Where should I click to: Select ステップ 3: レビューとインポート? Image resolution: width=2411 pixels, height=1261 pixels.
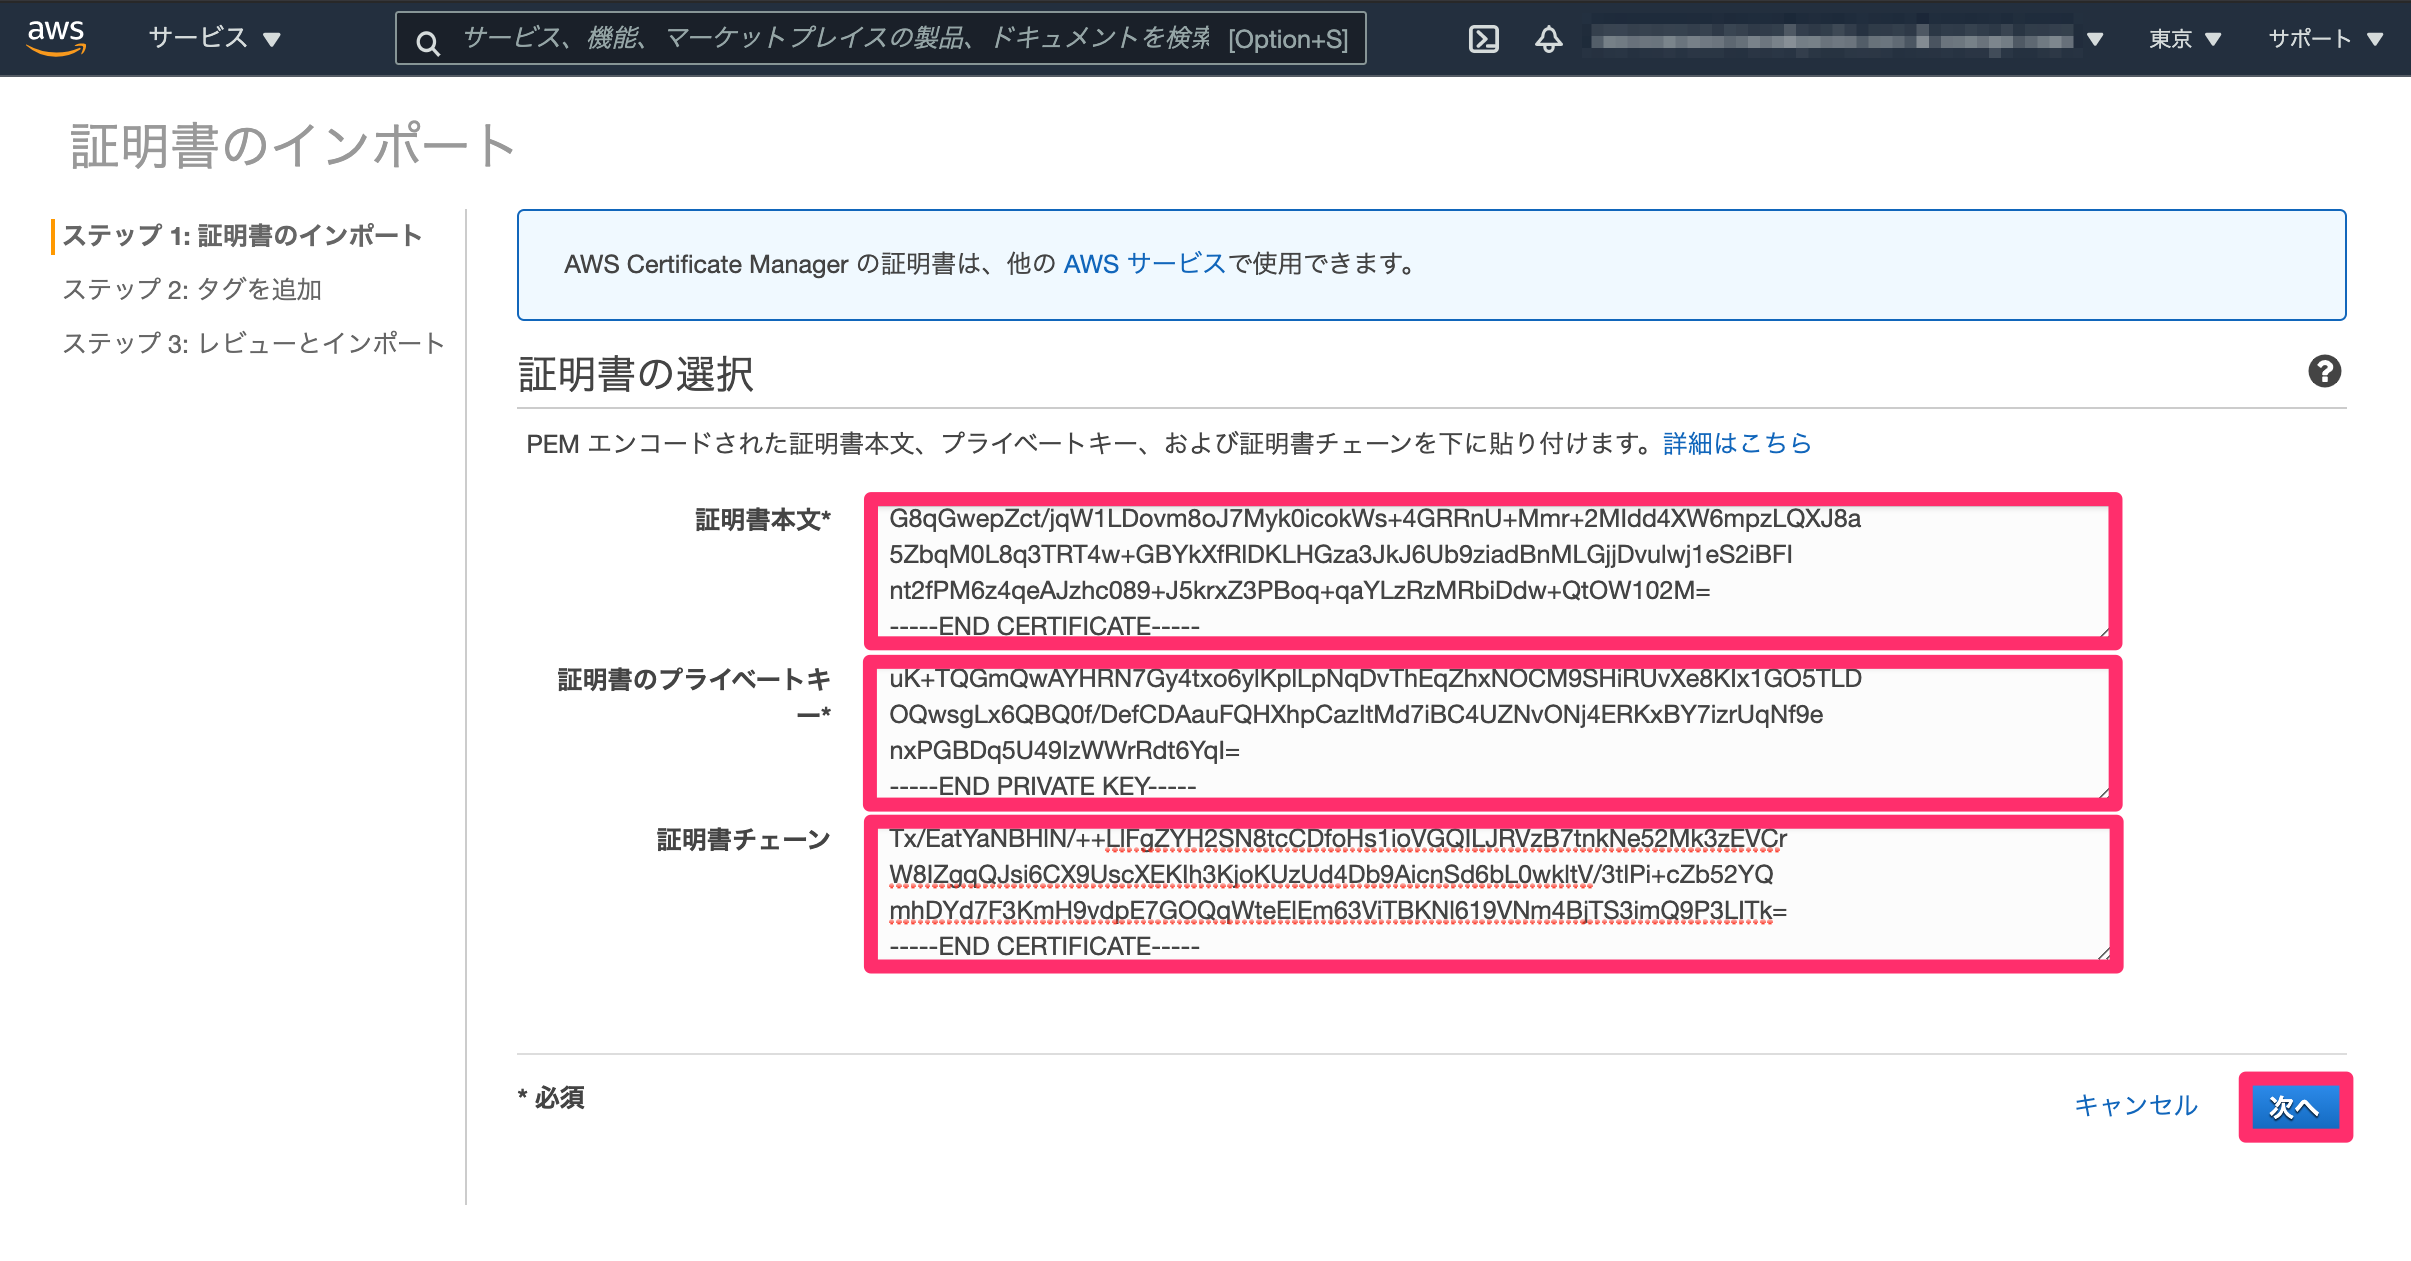point(254,343)
